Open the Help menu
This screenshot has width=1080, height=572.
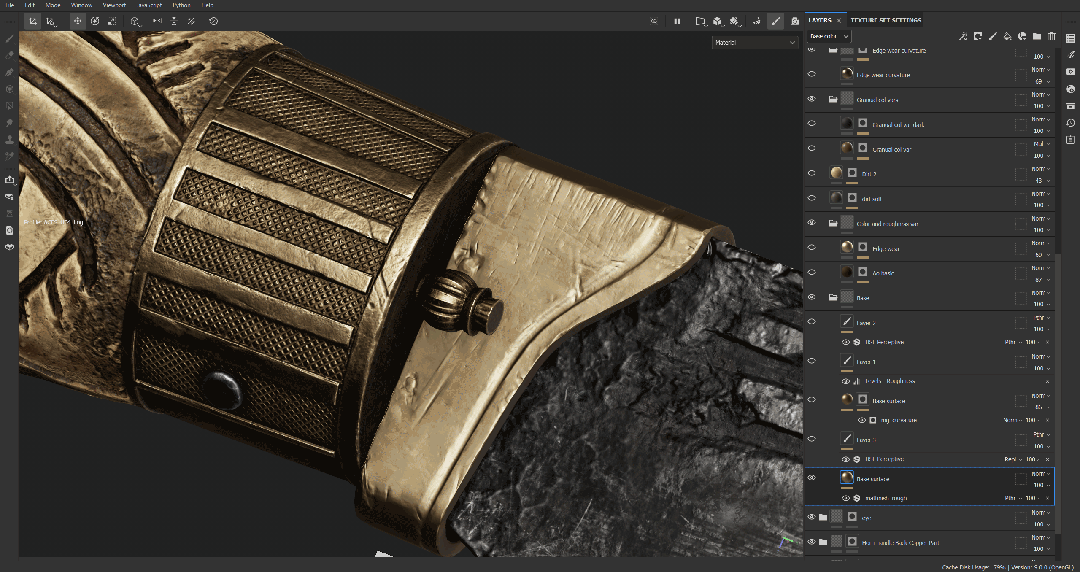click(207, 5)
